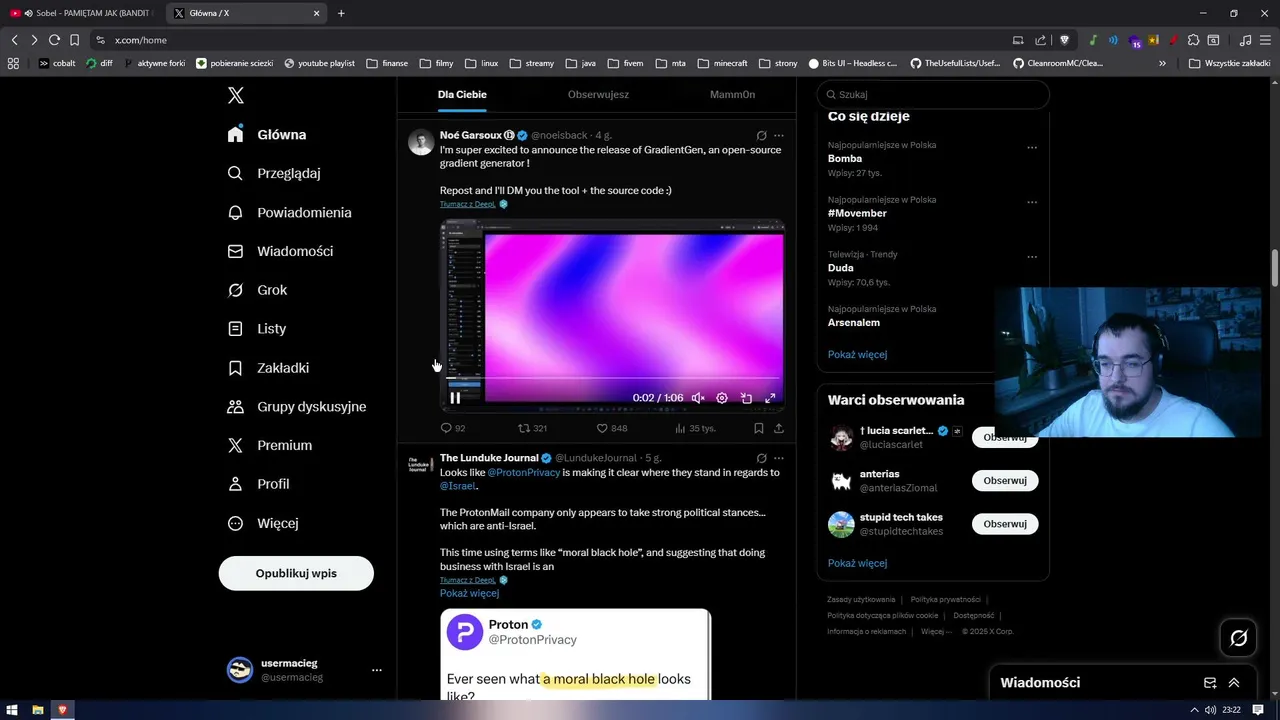Image resolution: width=1280 pixels, height=720 pixels.
Task: Pause the GradientGen video
Action: 455,398
